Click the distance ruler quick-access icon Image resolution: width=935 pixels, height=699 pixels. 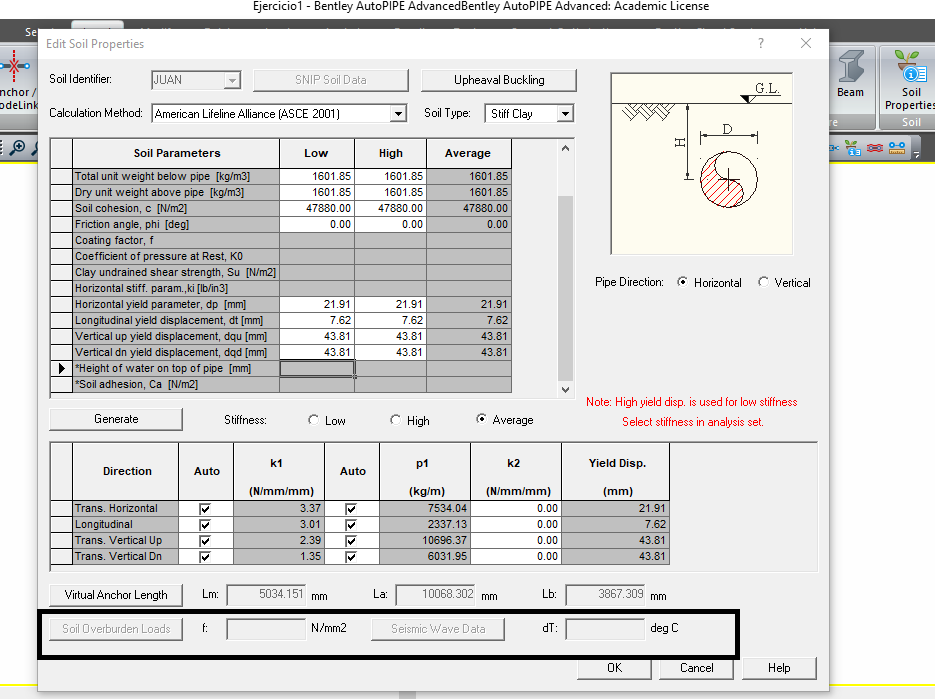897,147
